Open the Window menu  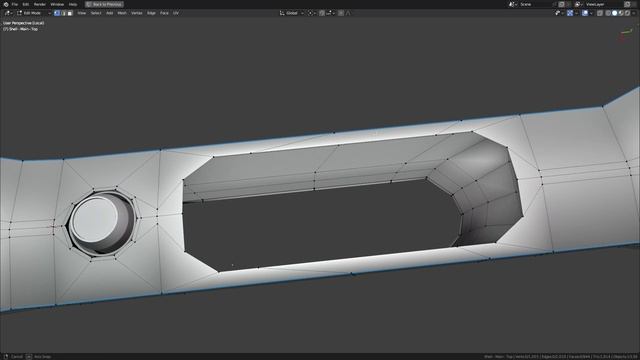57,4
